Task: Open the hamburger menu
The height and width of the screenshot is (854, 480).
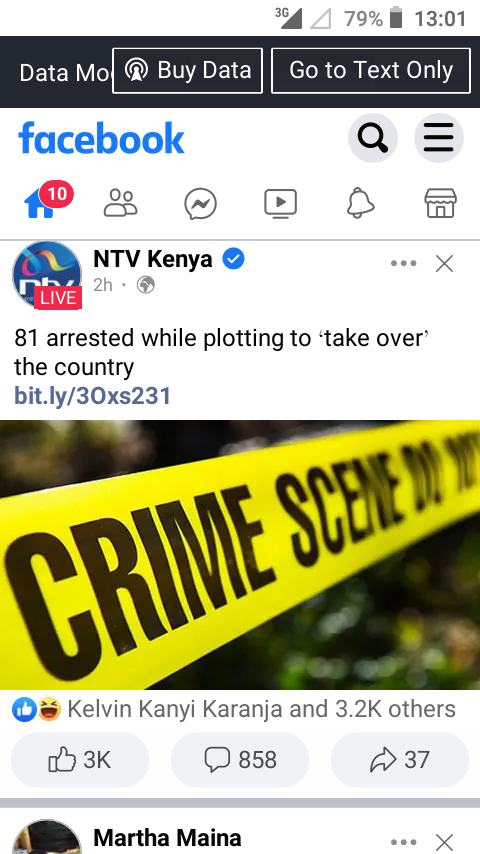Action: pos(439,138)
